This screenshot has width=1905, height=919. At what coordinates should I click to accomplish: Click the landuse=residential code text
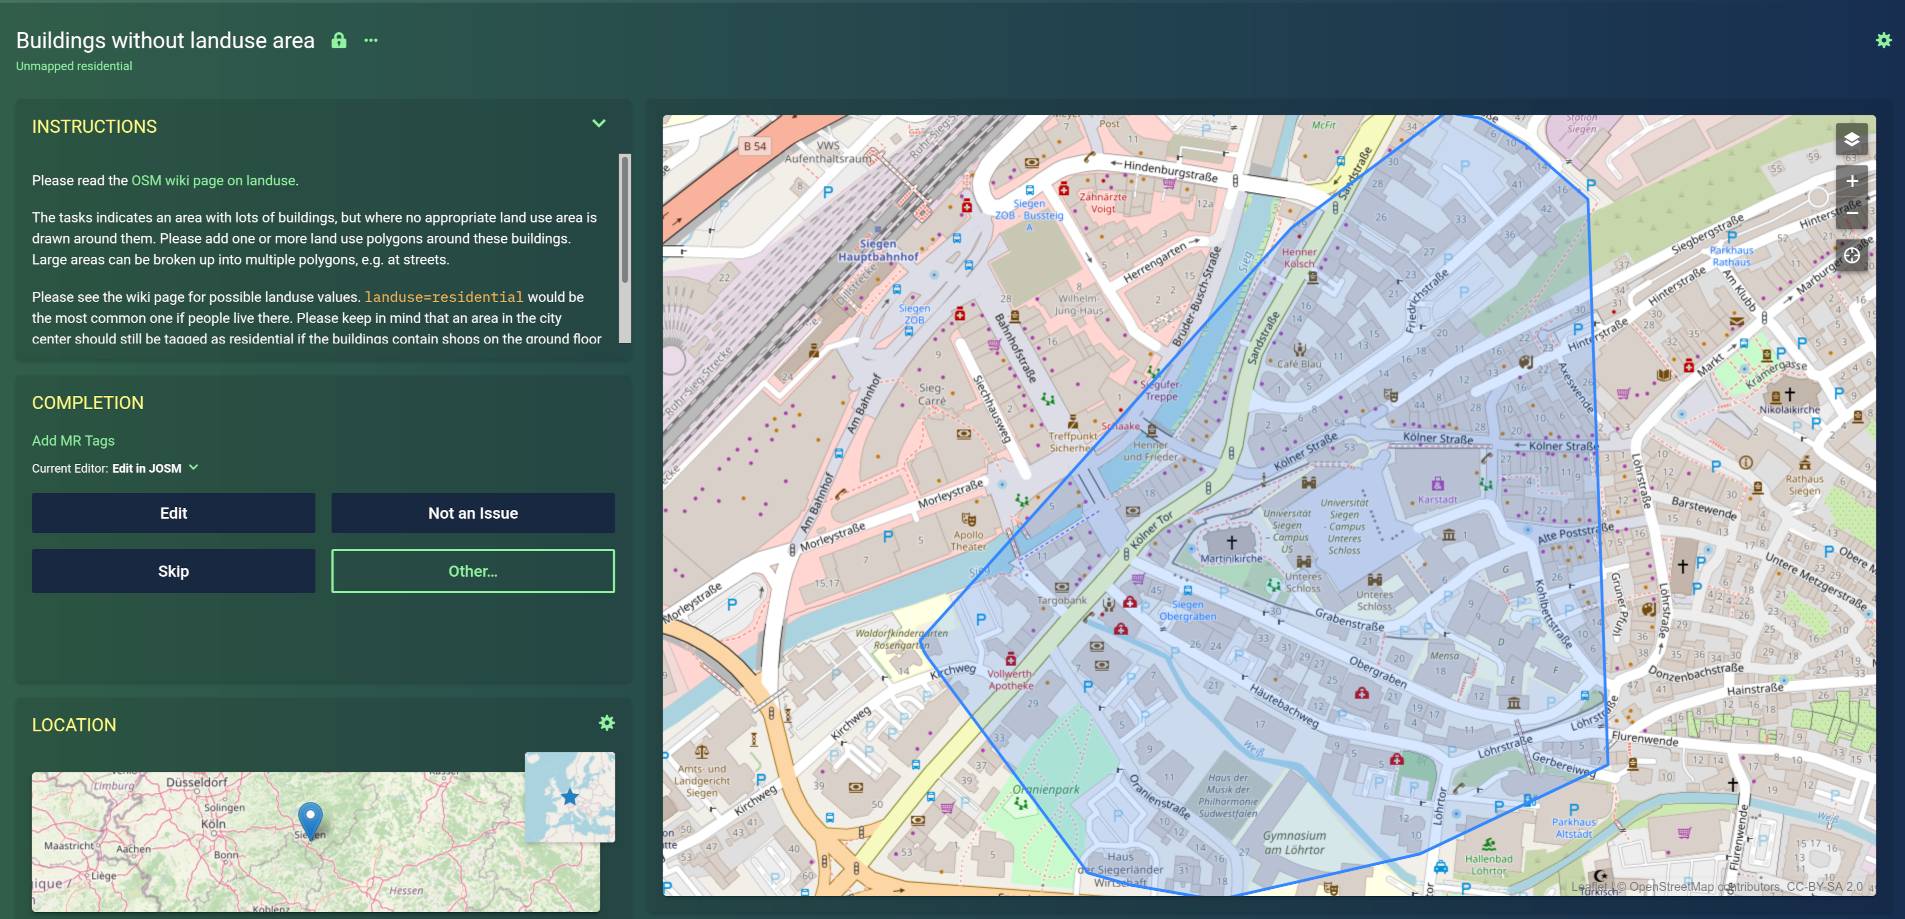[444, 297]
